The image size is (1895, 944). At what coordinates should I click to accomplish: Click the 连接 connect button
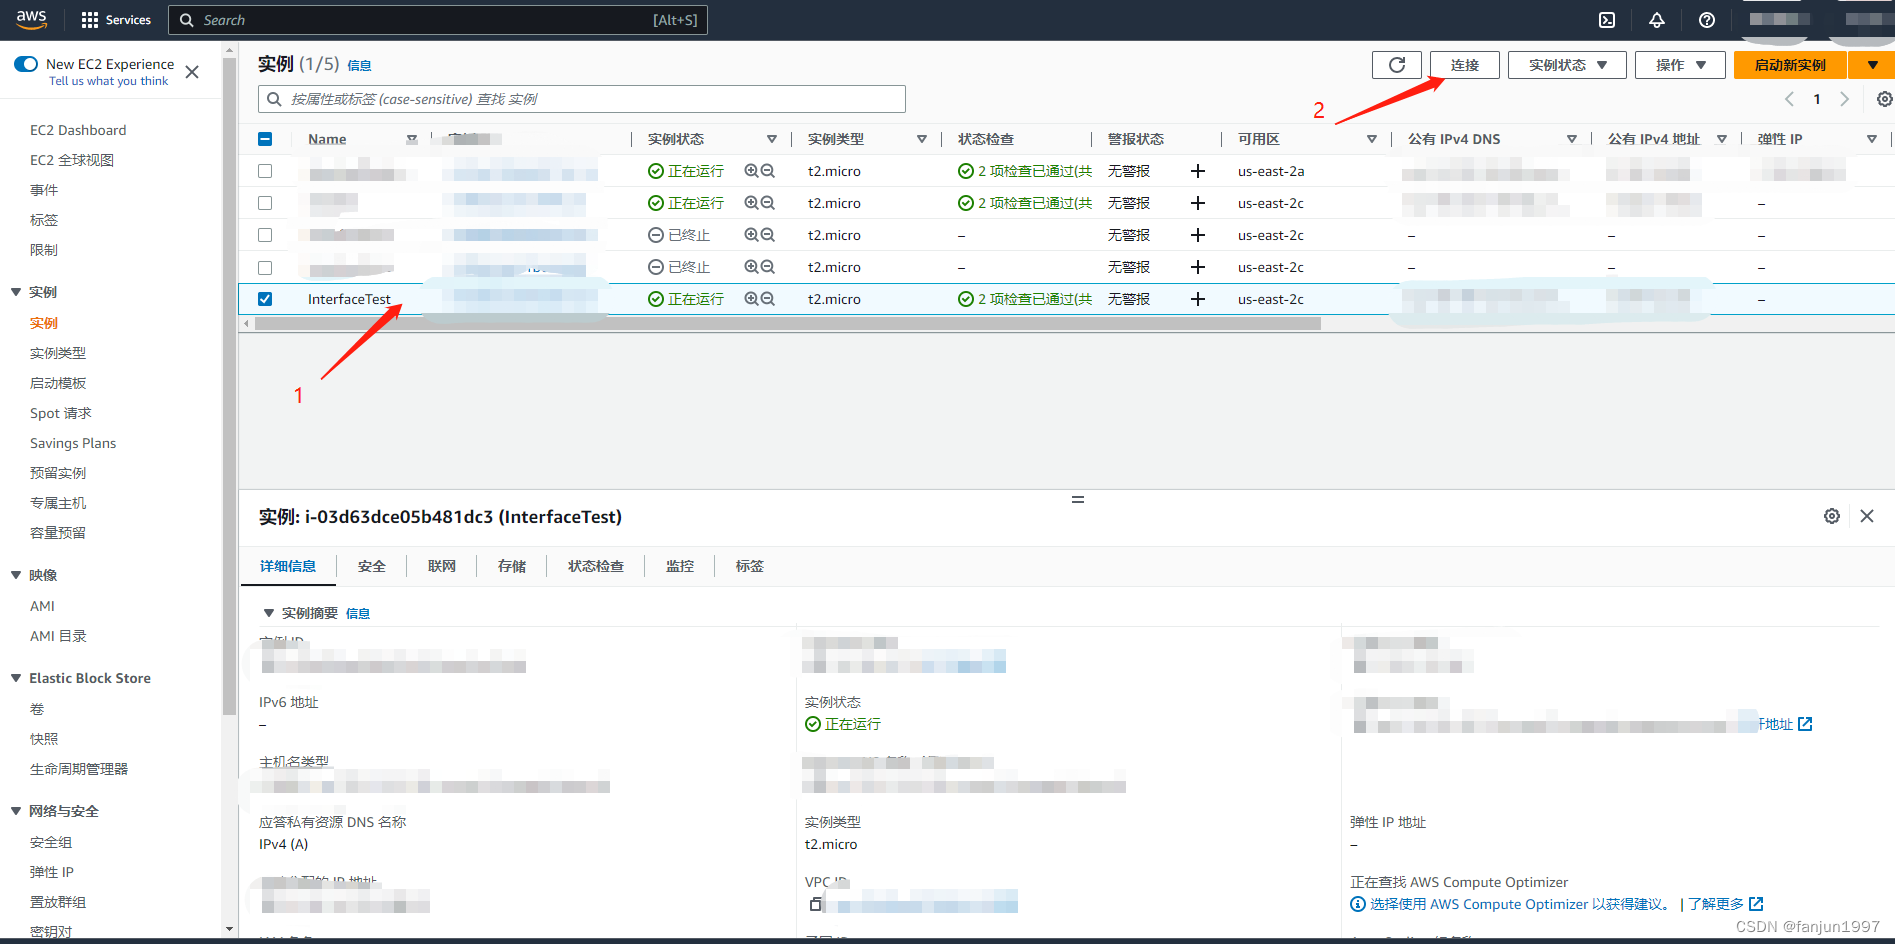tap(1465, 65)
